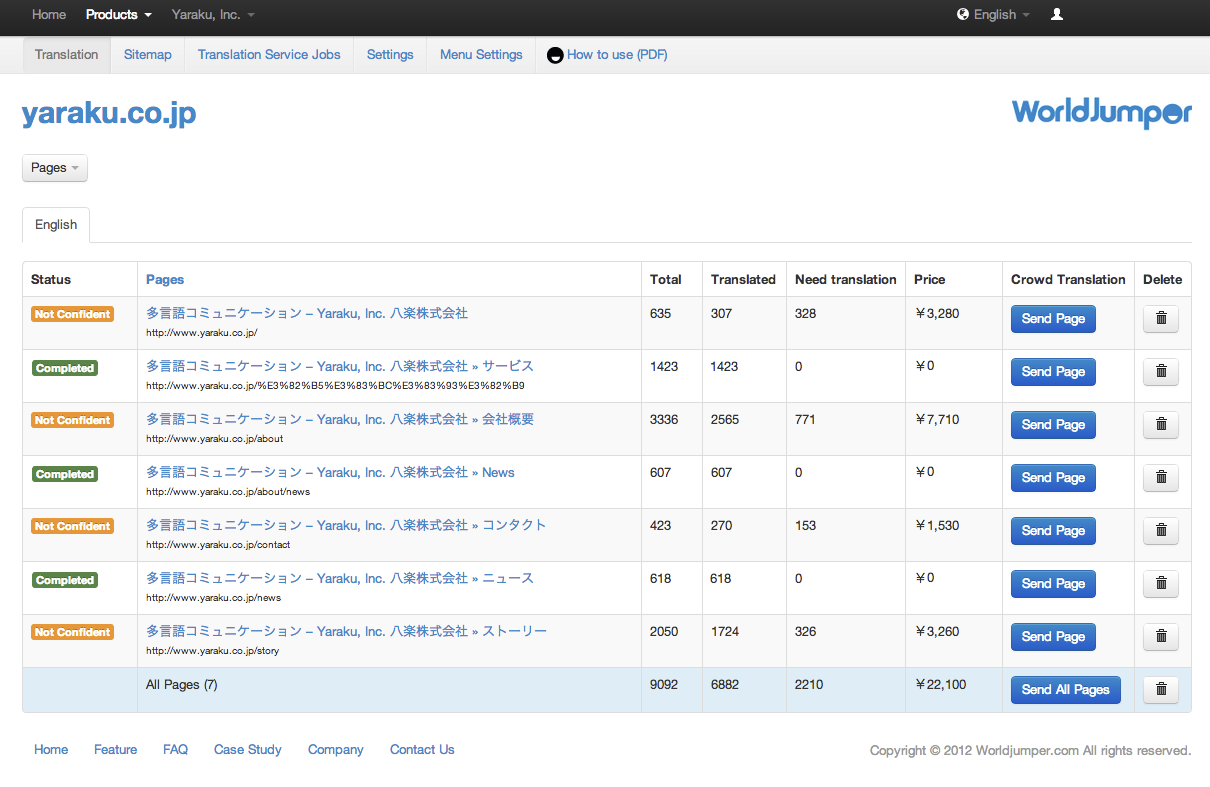Click trash icon for the サービス page row
This screenshot has width=1210, height=787.
pos(1161,372)
